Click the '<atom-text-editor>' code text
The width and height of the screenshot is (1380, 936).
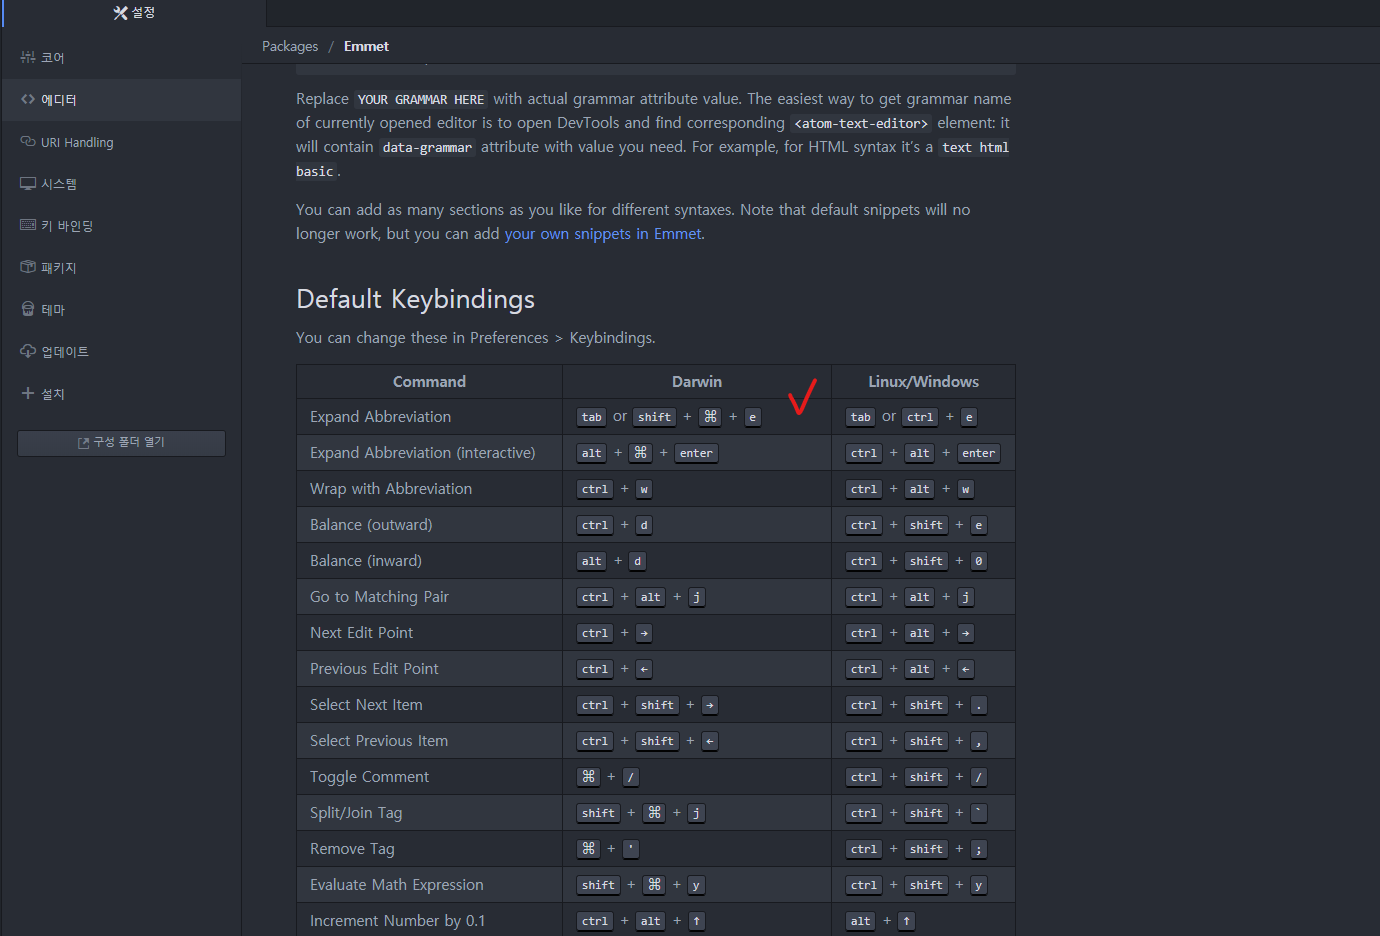tap(861, 124)
